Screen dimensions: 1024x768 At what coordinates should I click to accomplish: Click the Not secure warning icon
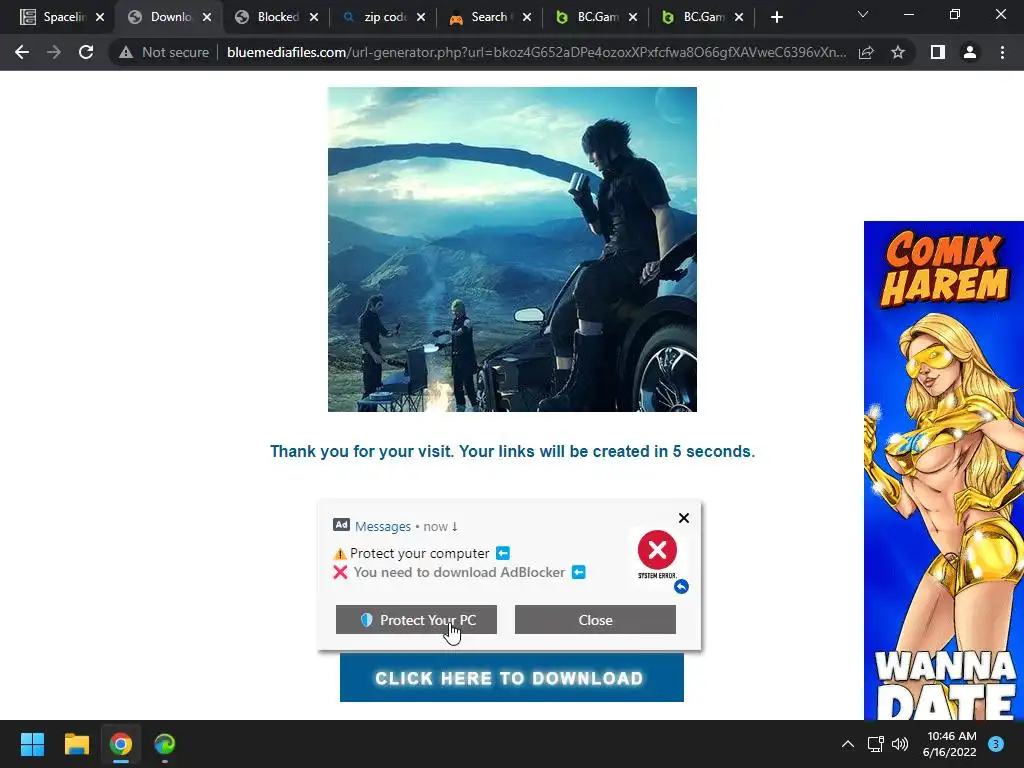(x=126, y=52)
